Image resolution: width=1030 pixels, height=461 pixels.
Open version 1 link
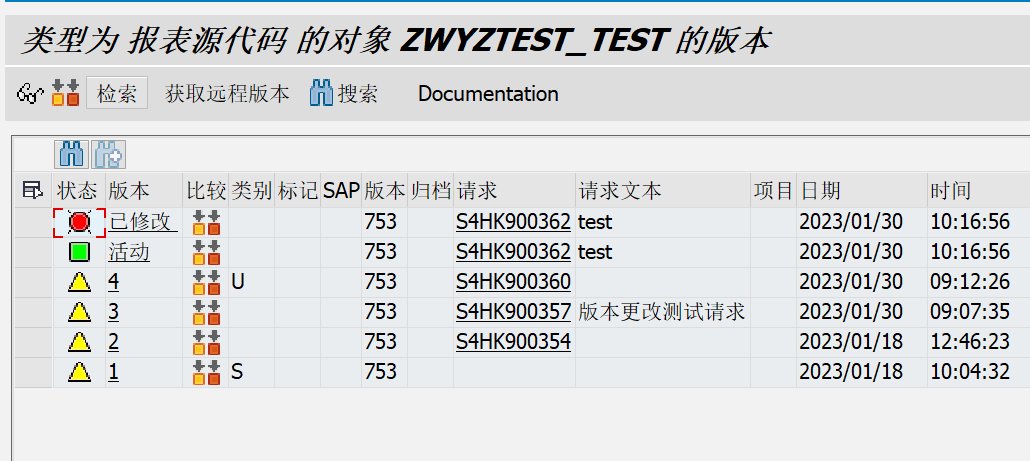coord(114,372)
